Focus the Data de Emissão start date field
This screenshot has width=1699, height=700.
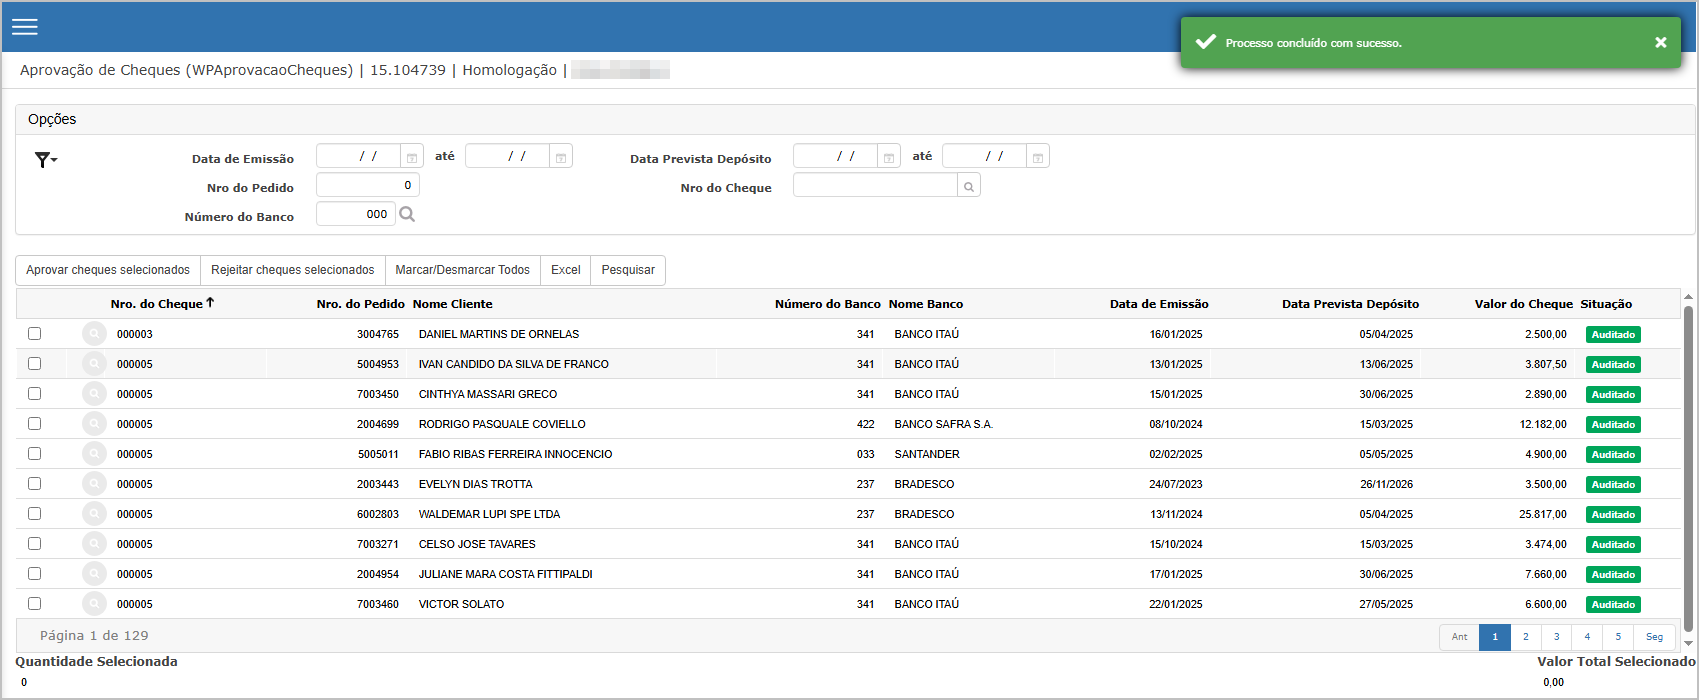pyautogui.click(x=359, y=157)
